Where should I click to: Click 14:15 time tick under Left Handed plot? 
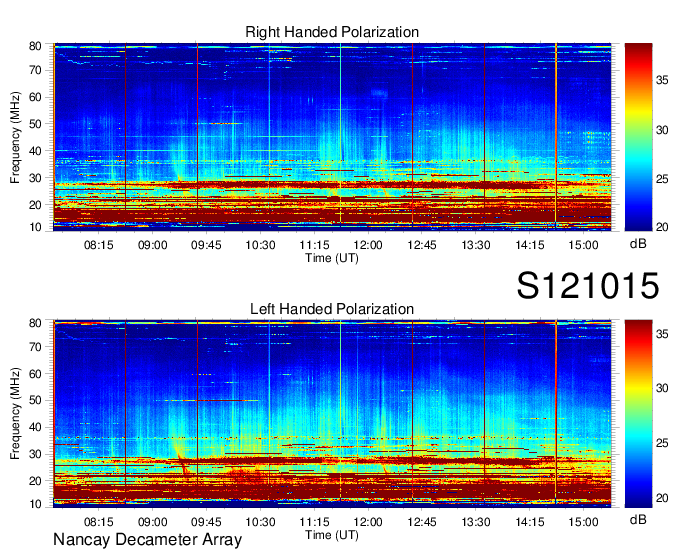pyautogui.click(x=530, y=522)
